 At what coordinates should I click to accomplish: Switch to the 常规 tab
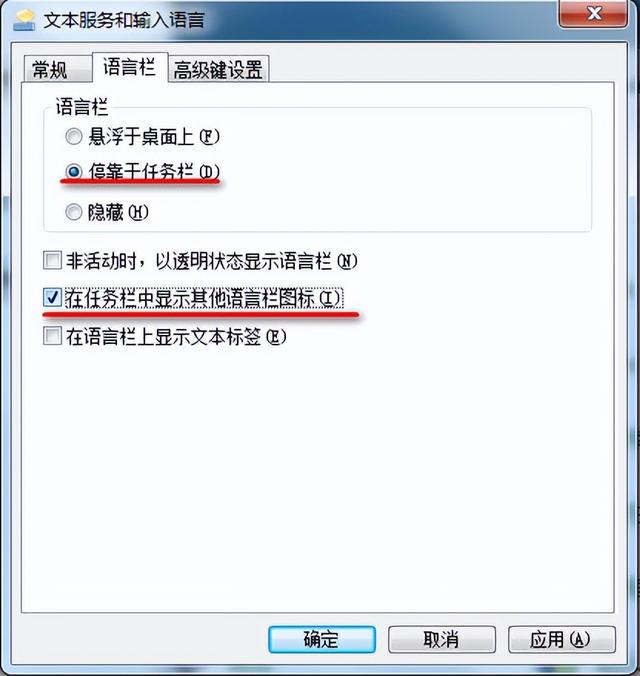coord(57,69)
